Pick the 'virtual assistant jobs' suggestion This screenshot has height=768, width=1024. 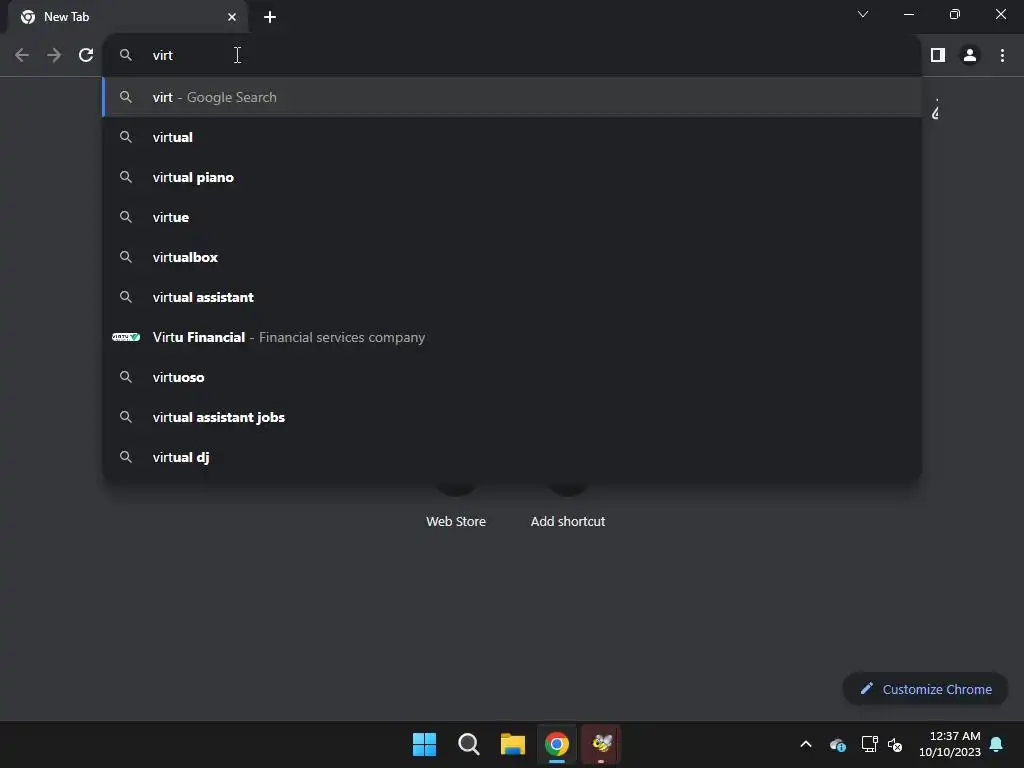click(512, 417)
